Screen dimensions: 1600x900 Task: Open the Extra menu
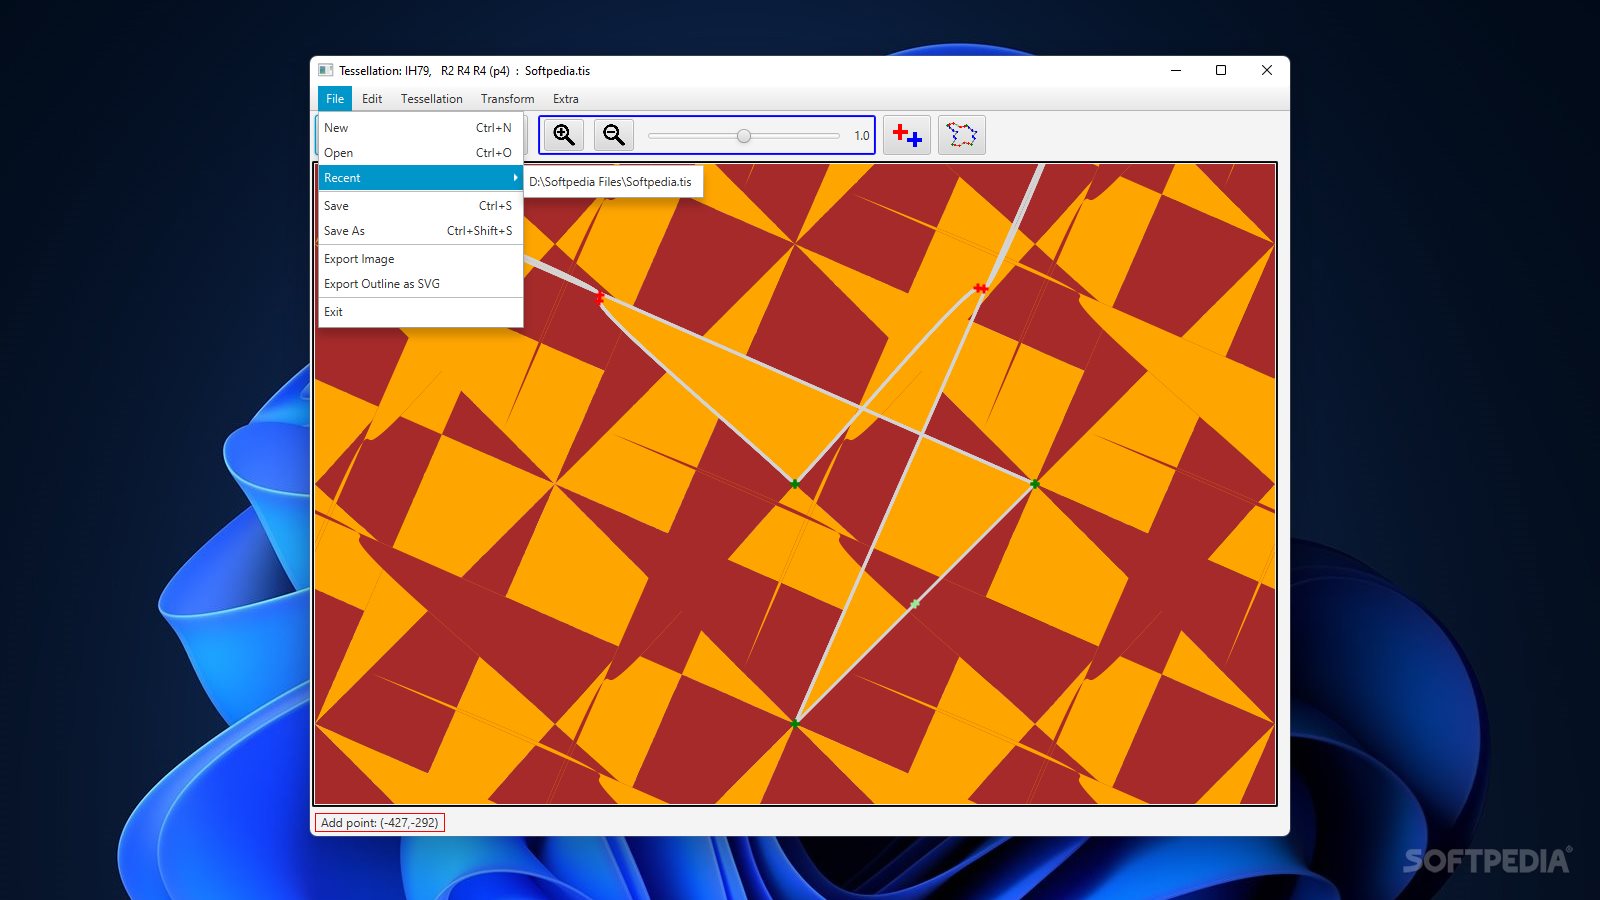point(566,99)
